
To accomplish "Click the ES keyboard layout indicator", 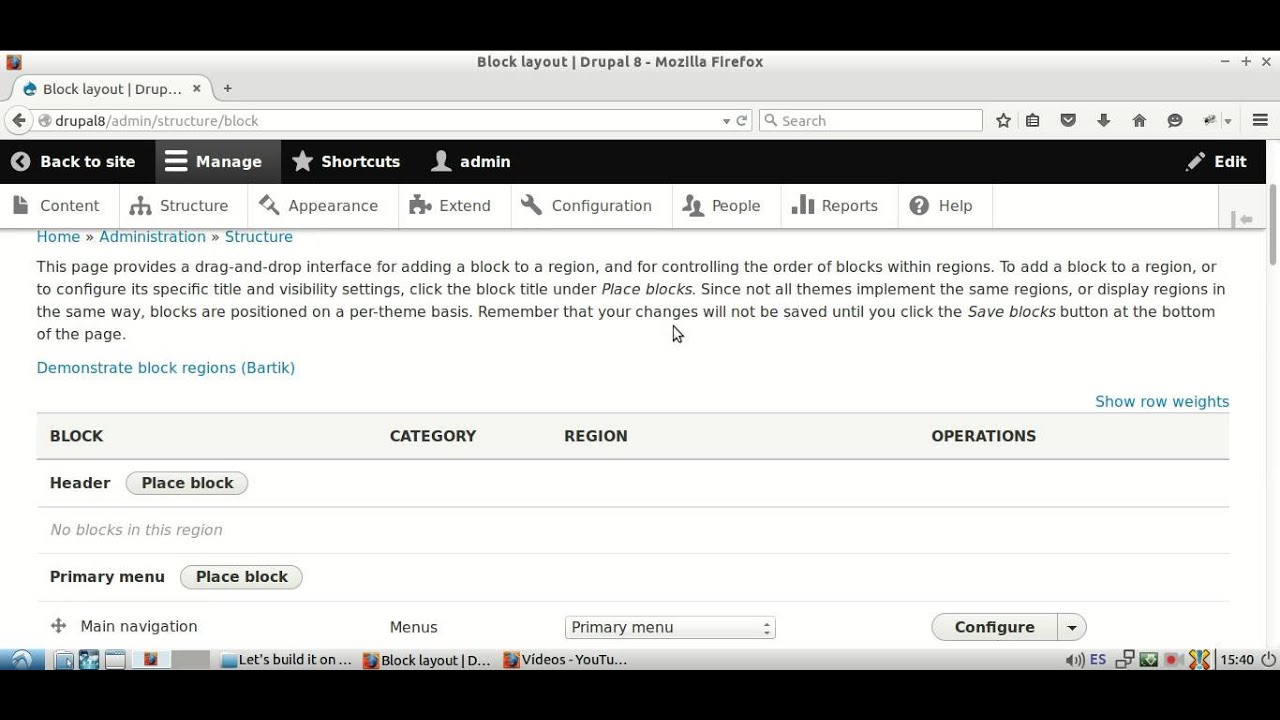I will click(x=1098, y=660).
